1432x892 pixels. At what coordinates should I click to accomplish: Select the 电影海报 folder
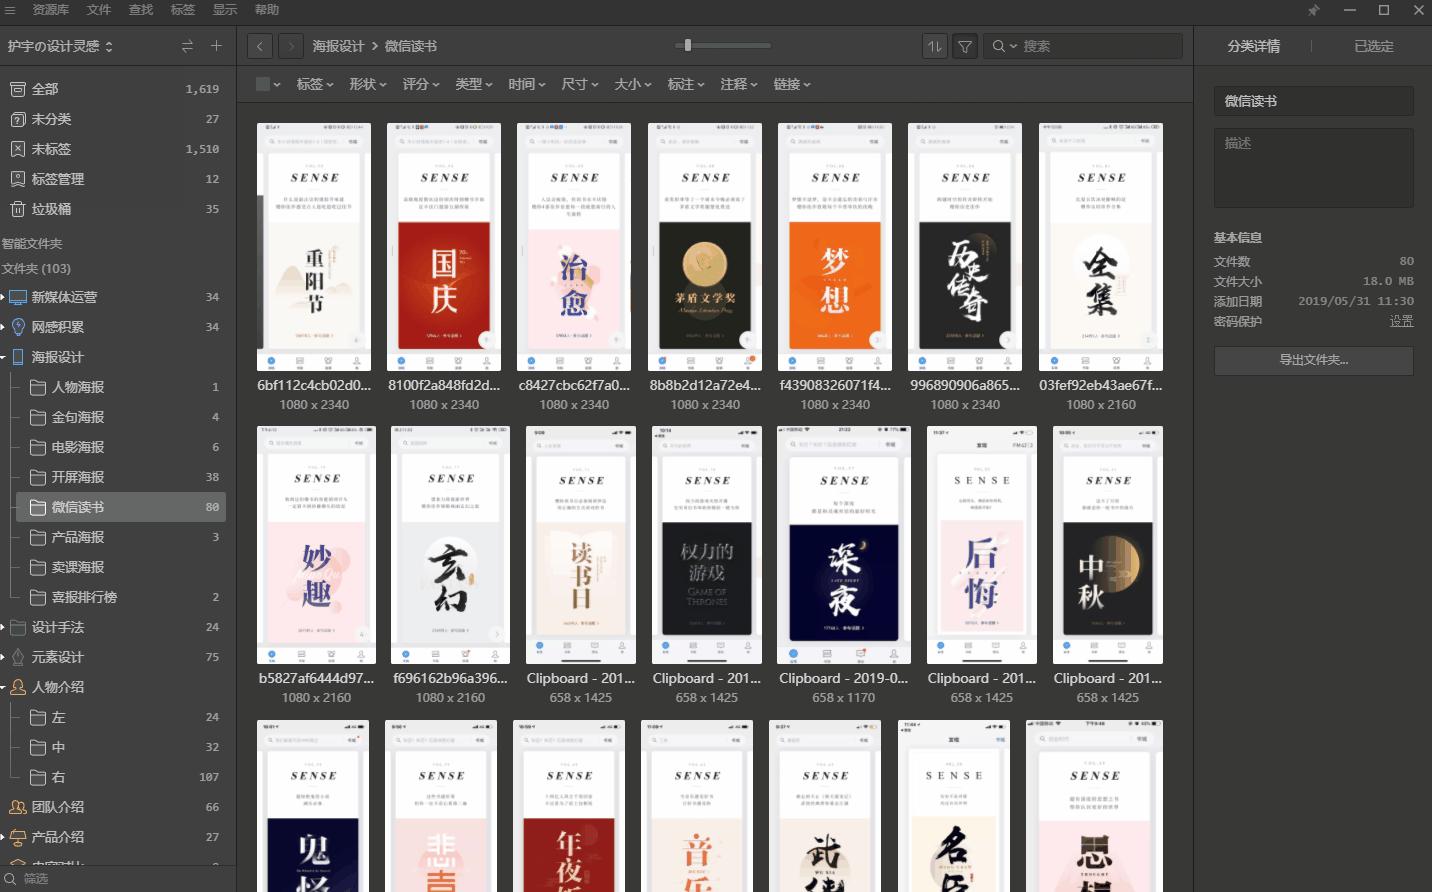(x=122, y=447)
